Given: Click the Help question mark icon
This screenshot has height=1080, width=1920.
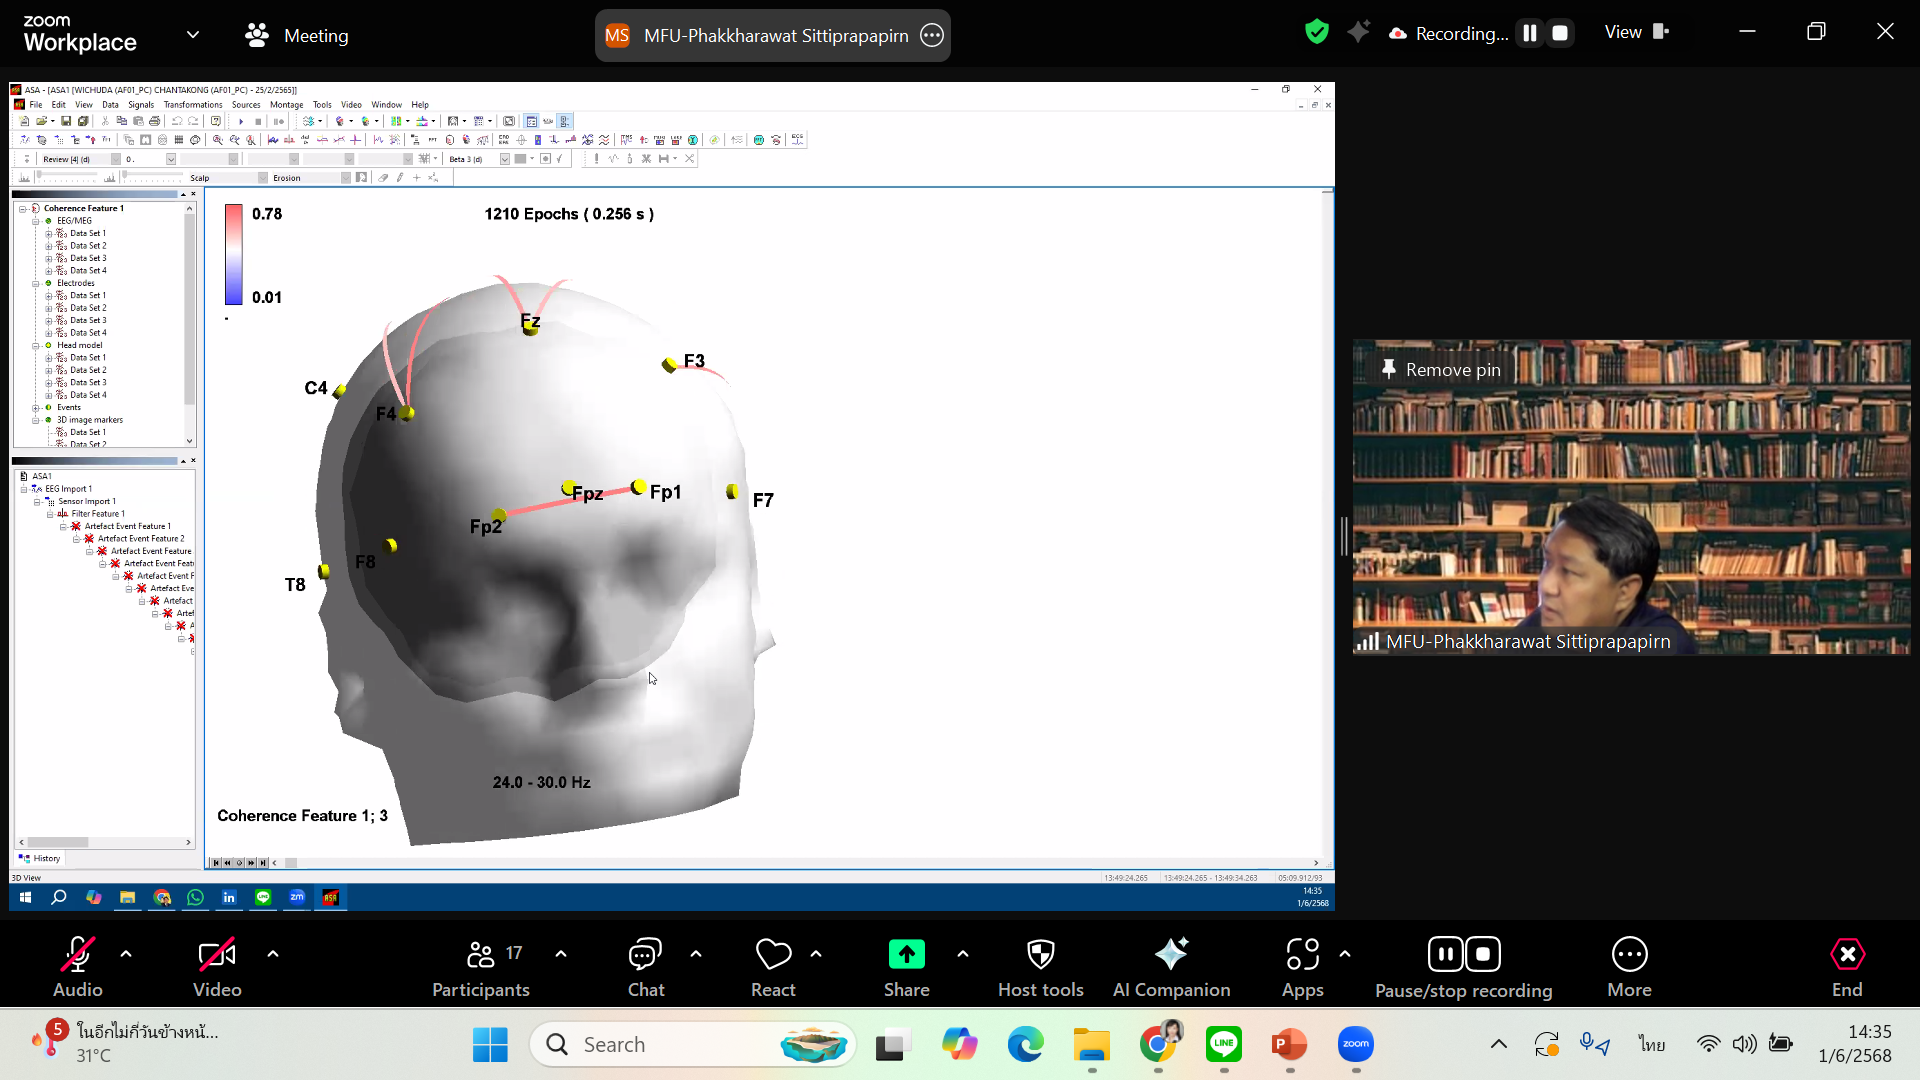Looking at the screenshot, I should pyautogui.click(x=215, y=121).
